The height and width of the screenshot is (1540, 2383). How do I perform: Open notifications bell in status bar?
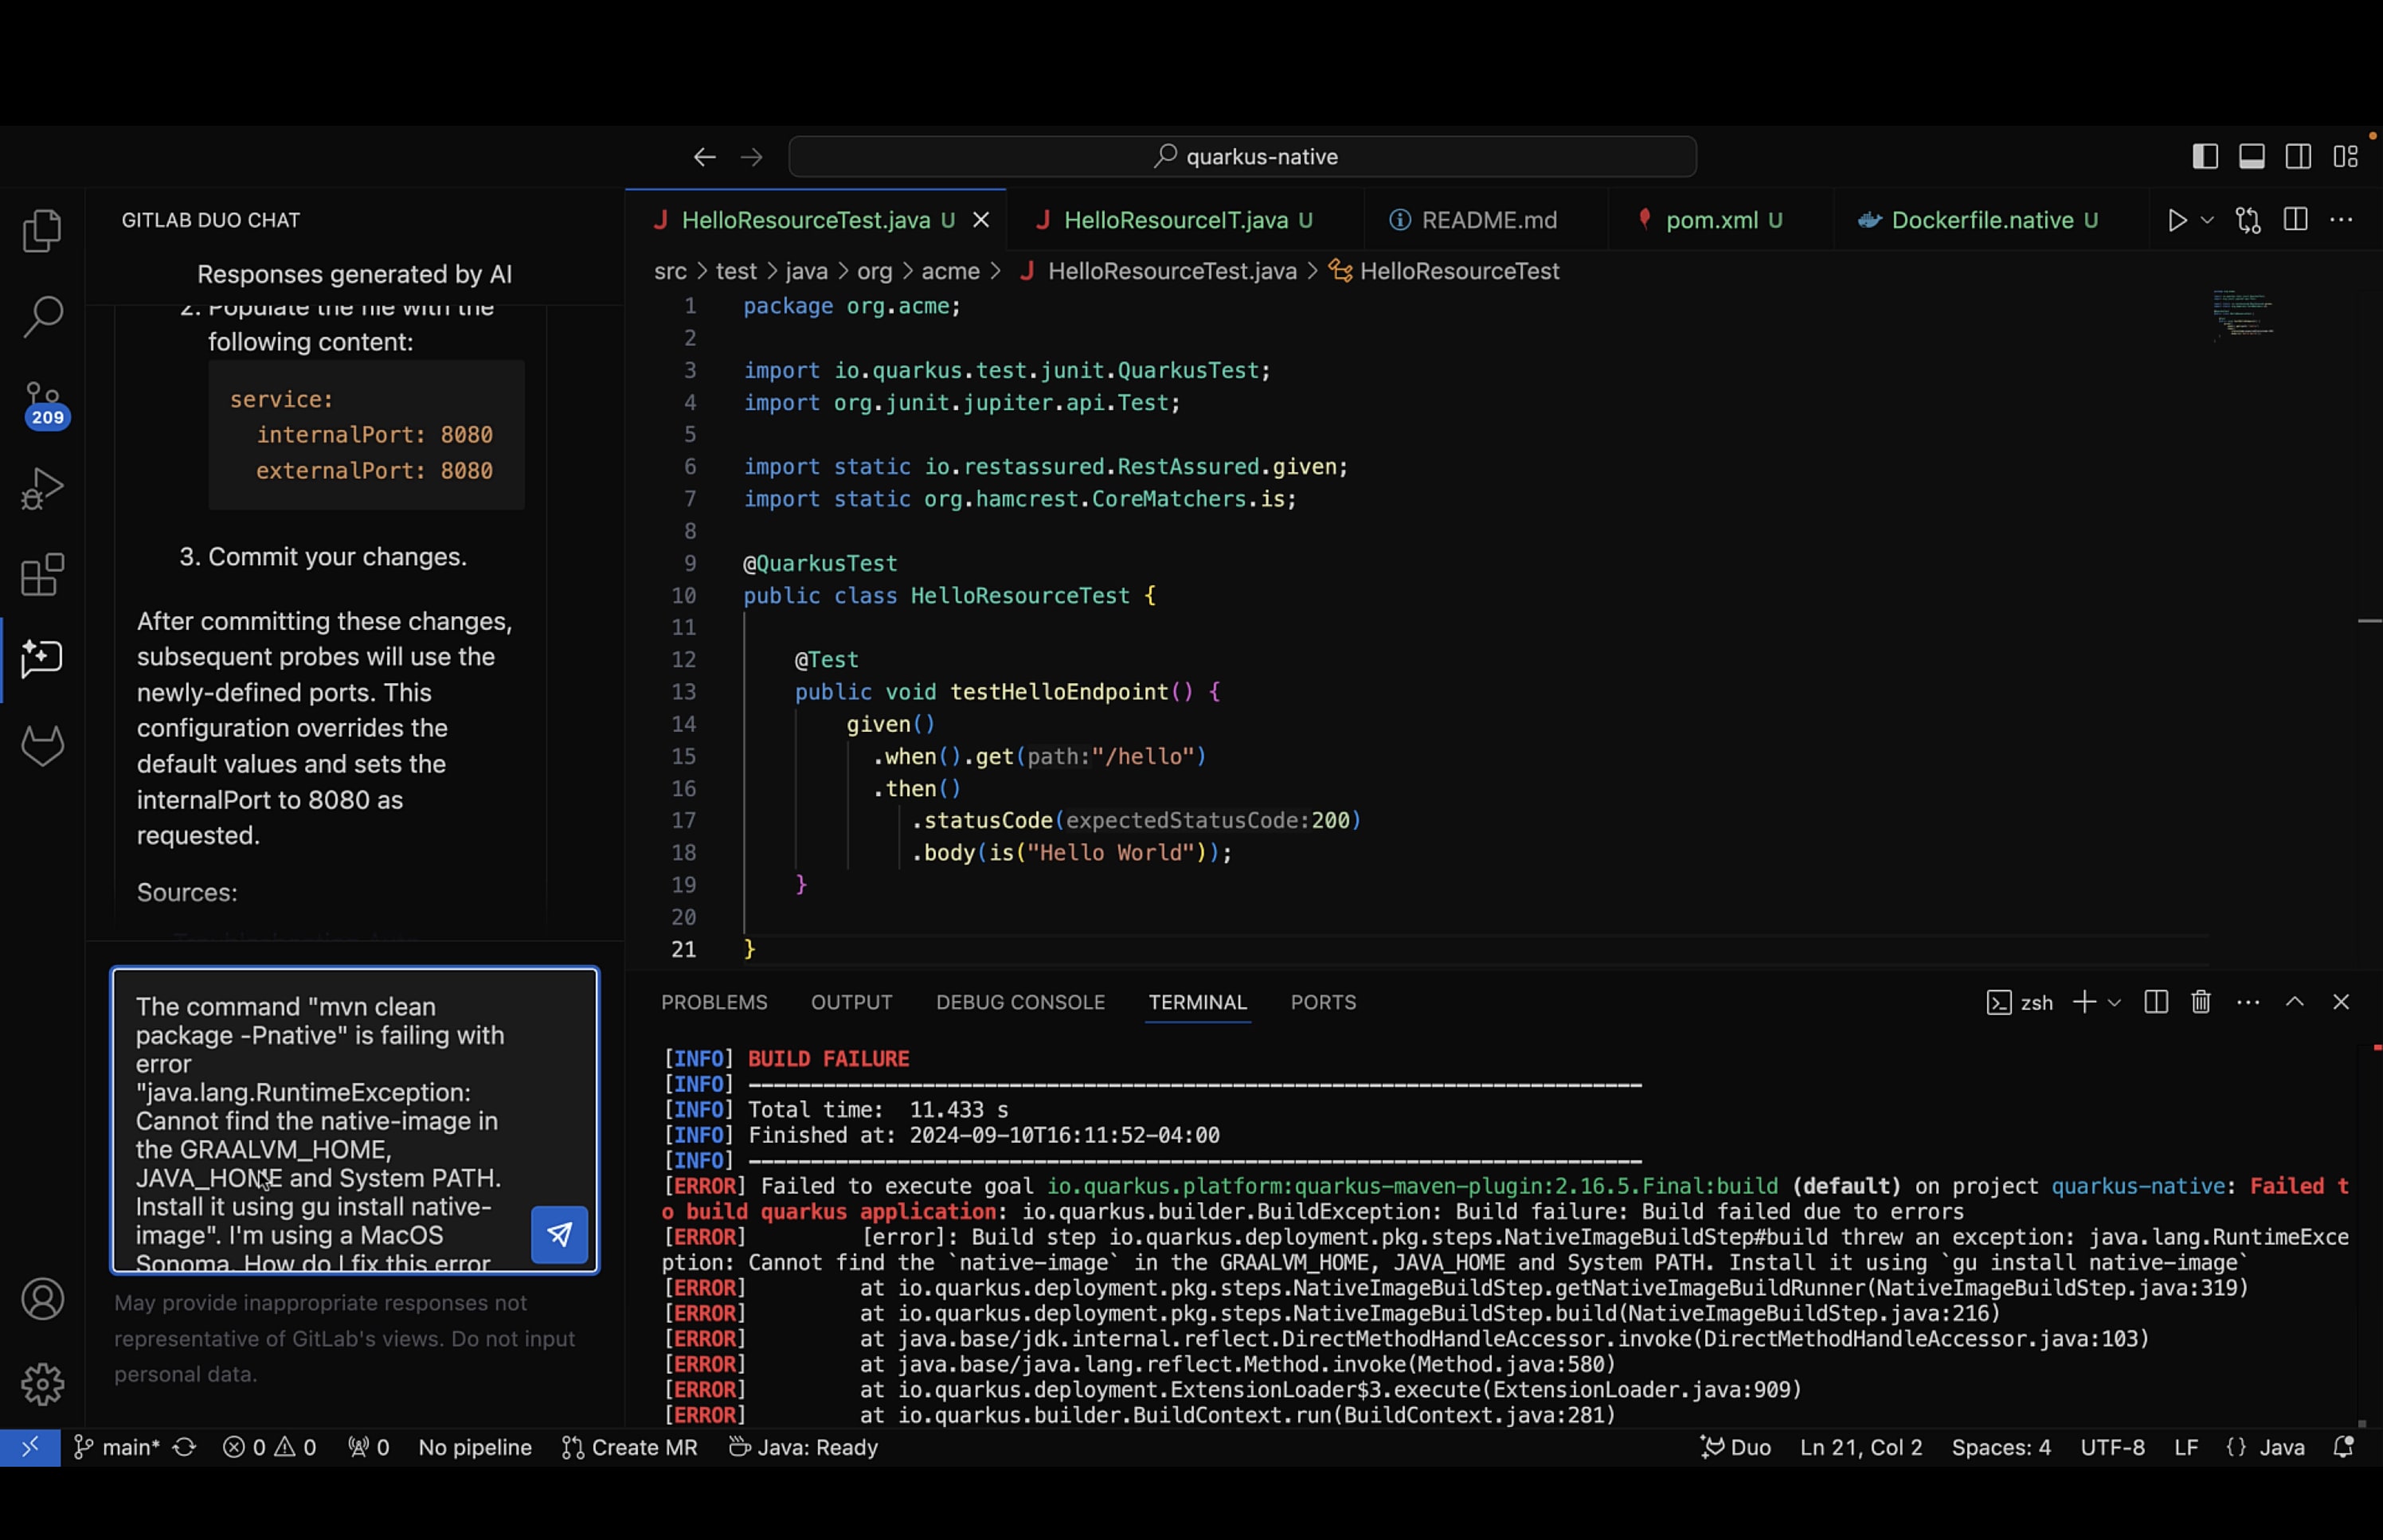(x=2343, y=1447)
